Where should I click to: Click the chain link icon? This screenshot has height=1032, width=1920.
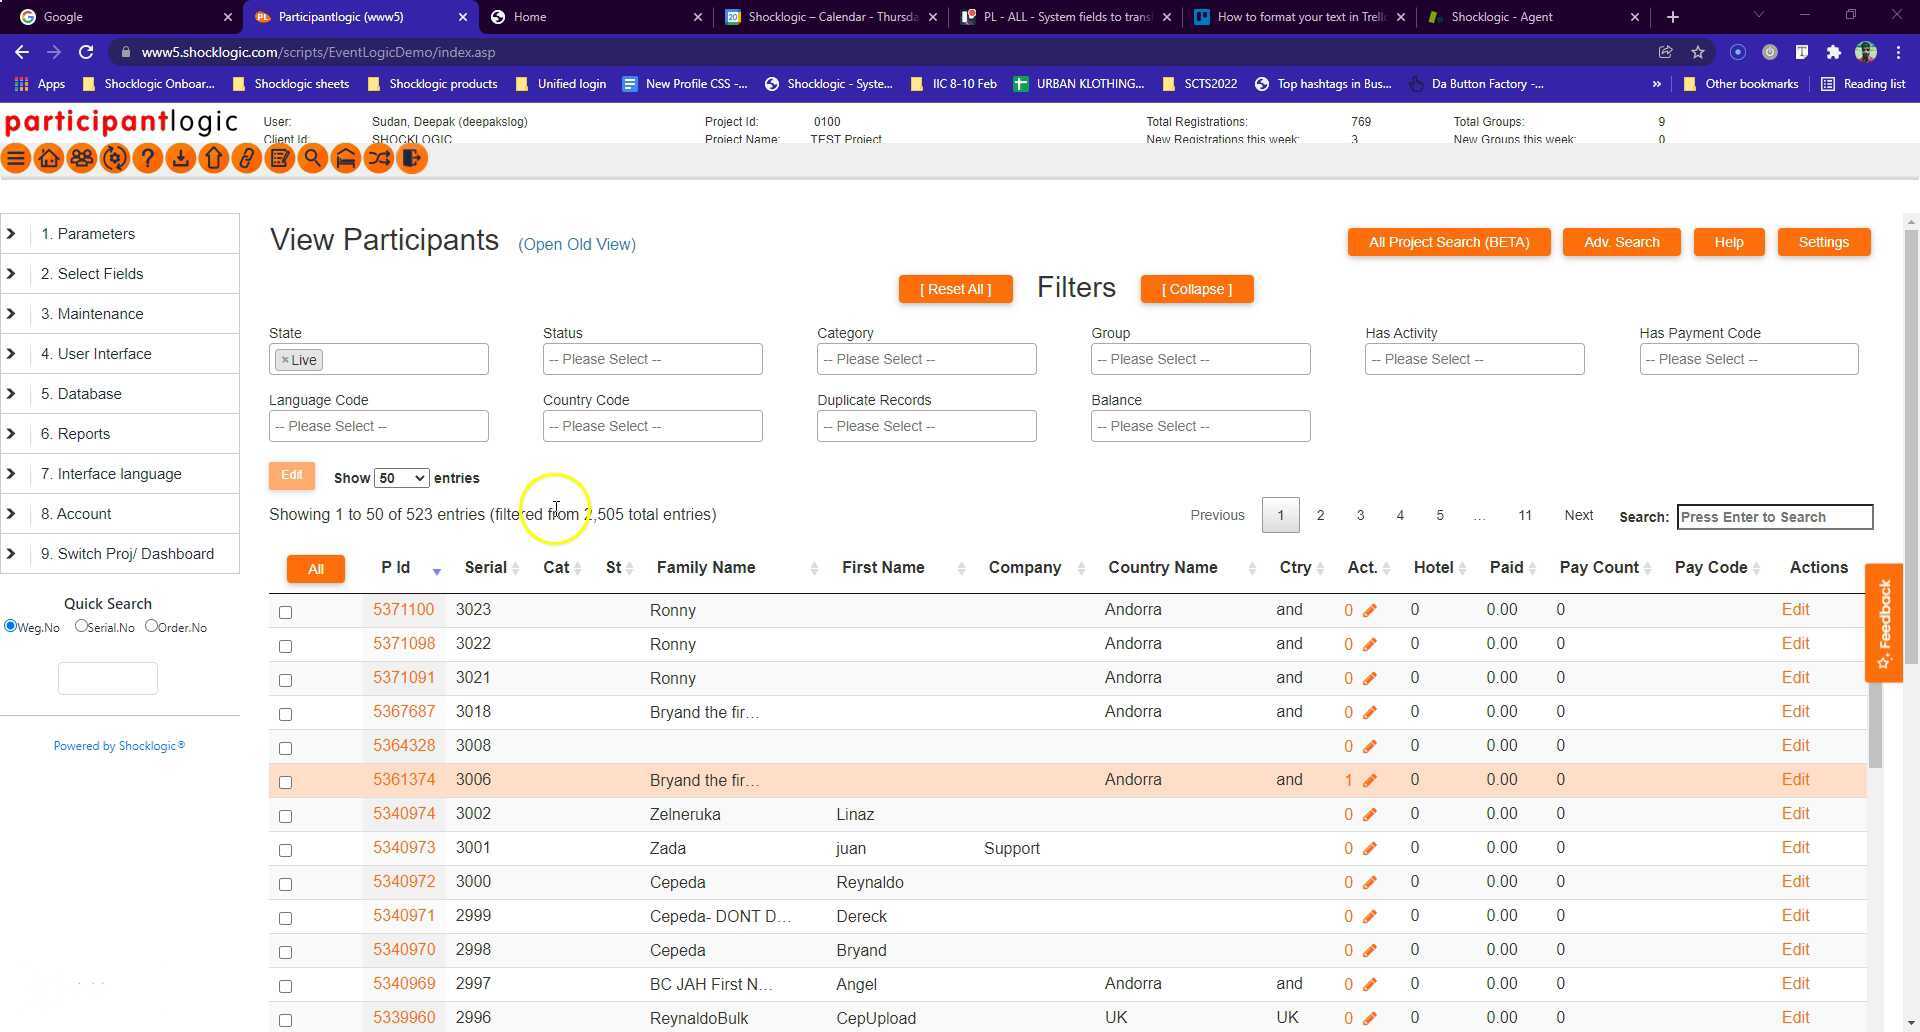[247, 159]
